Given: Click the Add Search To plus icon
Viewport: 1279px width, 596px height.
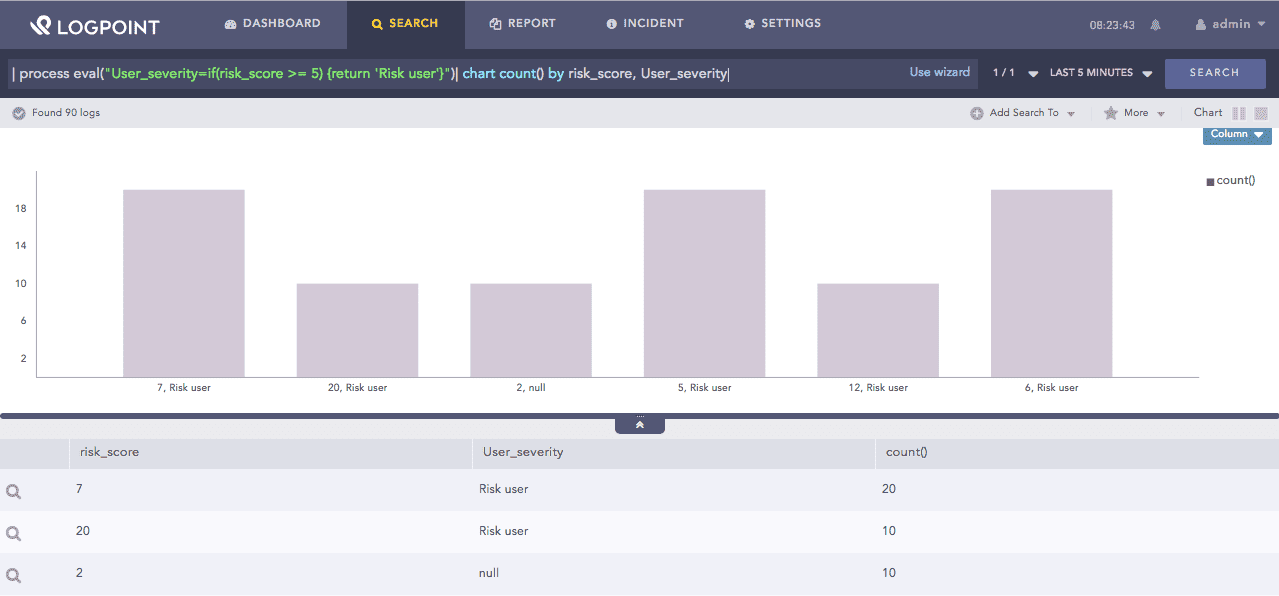Looking at the screenshot, I should [x=977, y=113].
